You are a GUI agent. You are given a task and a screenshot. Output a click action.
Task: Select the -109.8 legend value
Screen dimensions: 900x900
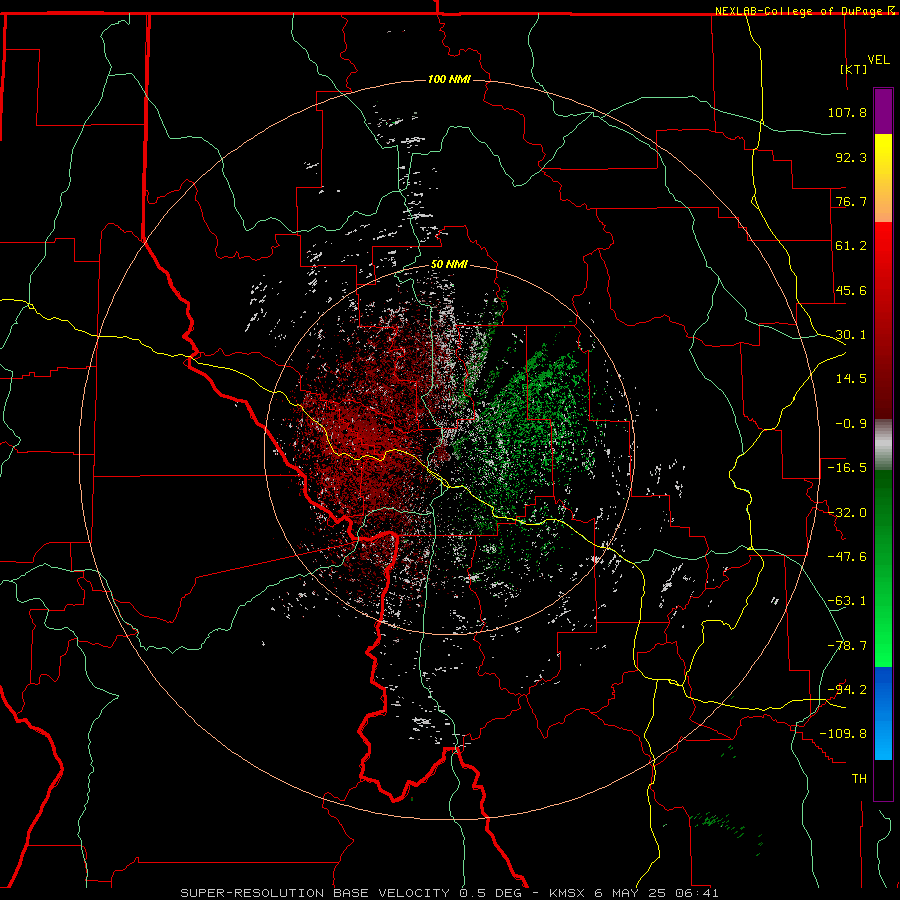[x=843, y=734]
